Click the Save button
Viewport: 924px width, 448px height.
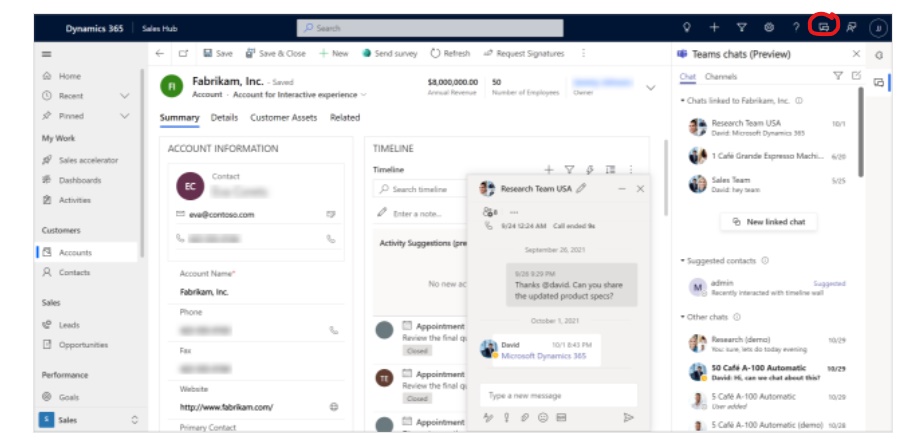218,53
